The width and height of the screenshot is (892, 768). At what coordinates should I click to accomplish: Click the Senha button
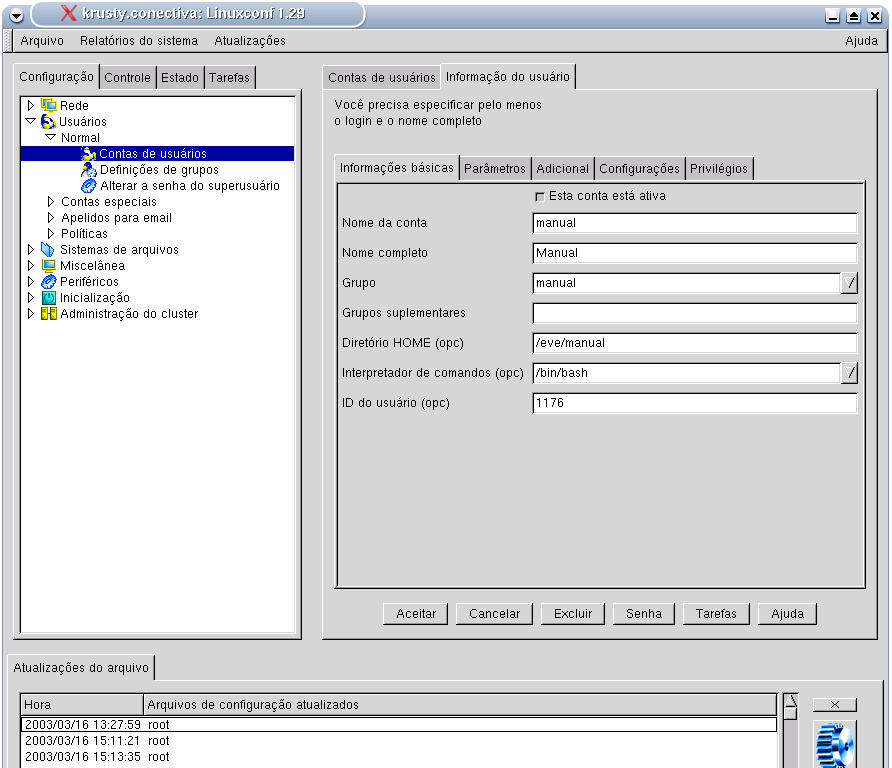coord(644,614)
